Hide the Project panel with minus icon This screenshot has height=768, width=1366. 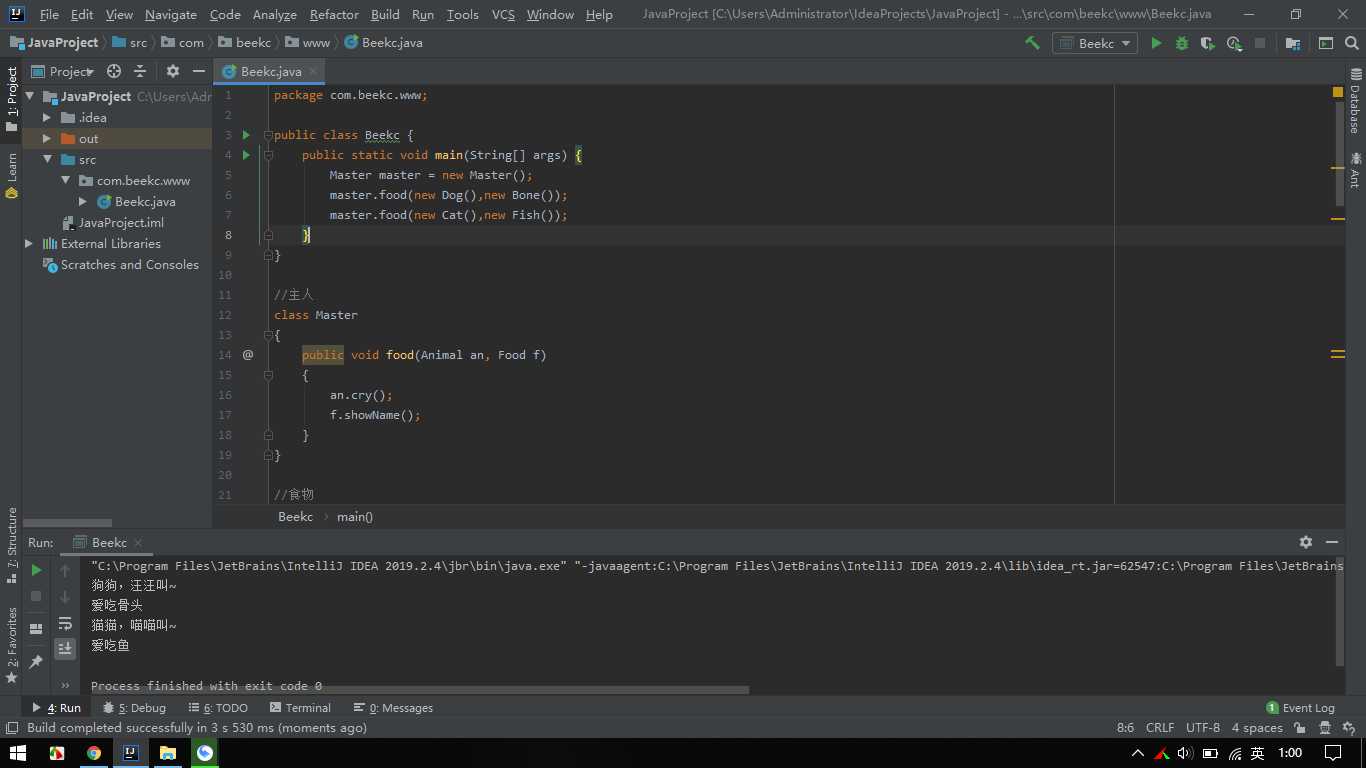point(198,71)
